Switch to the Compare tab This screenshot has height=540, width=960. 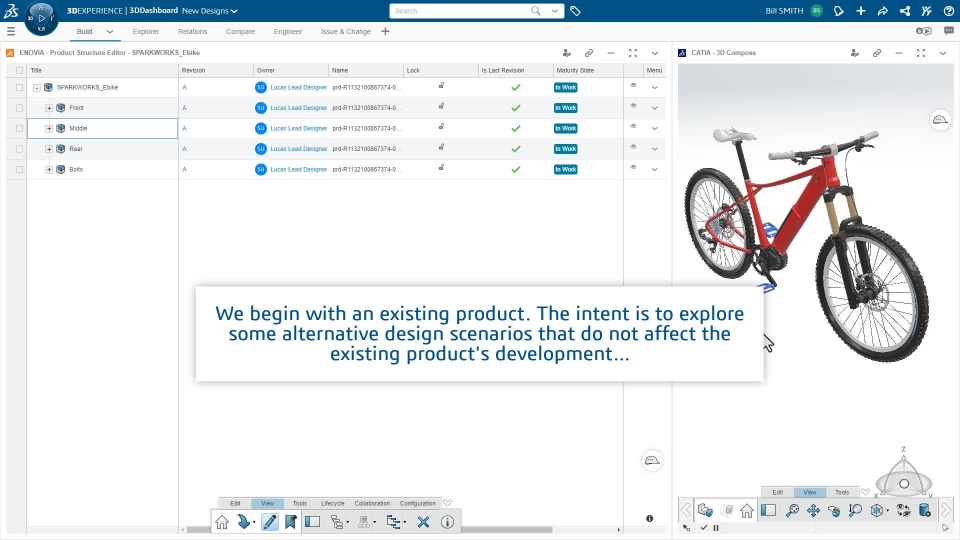tap(240, 31)
